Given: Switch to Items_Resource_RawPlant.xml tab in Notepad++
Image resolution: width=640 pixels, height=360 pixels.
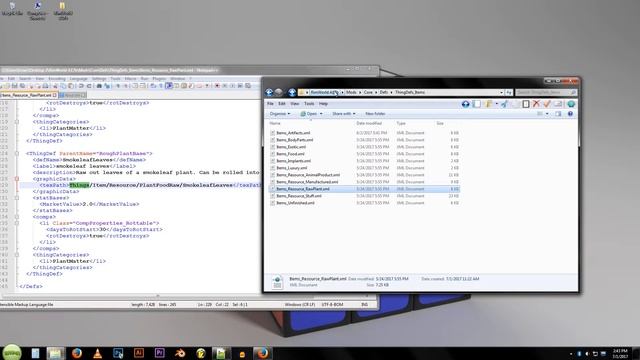Looking at the screenshot, I should click(28, 95).
